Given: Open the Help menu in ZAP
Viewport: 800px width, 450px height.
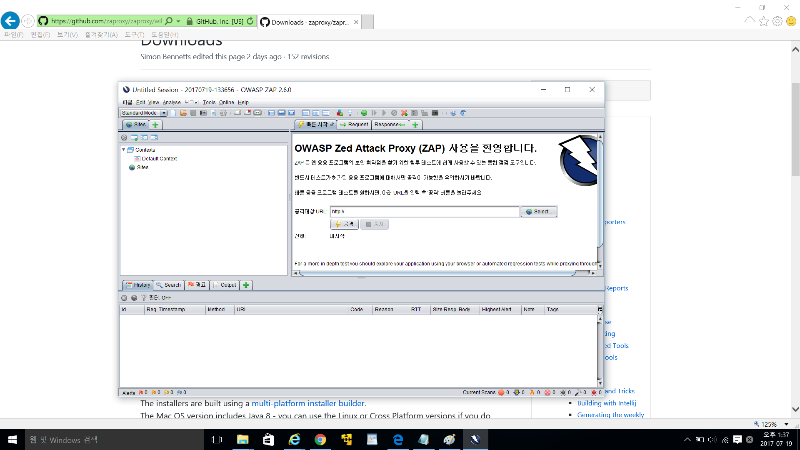Looking at the screenshot, I should click(243, 102).
